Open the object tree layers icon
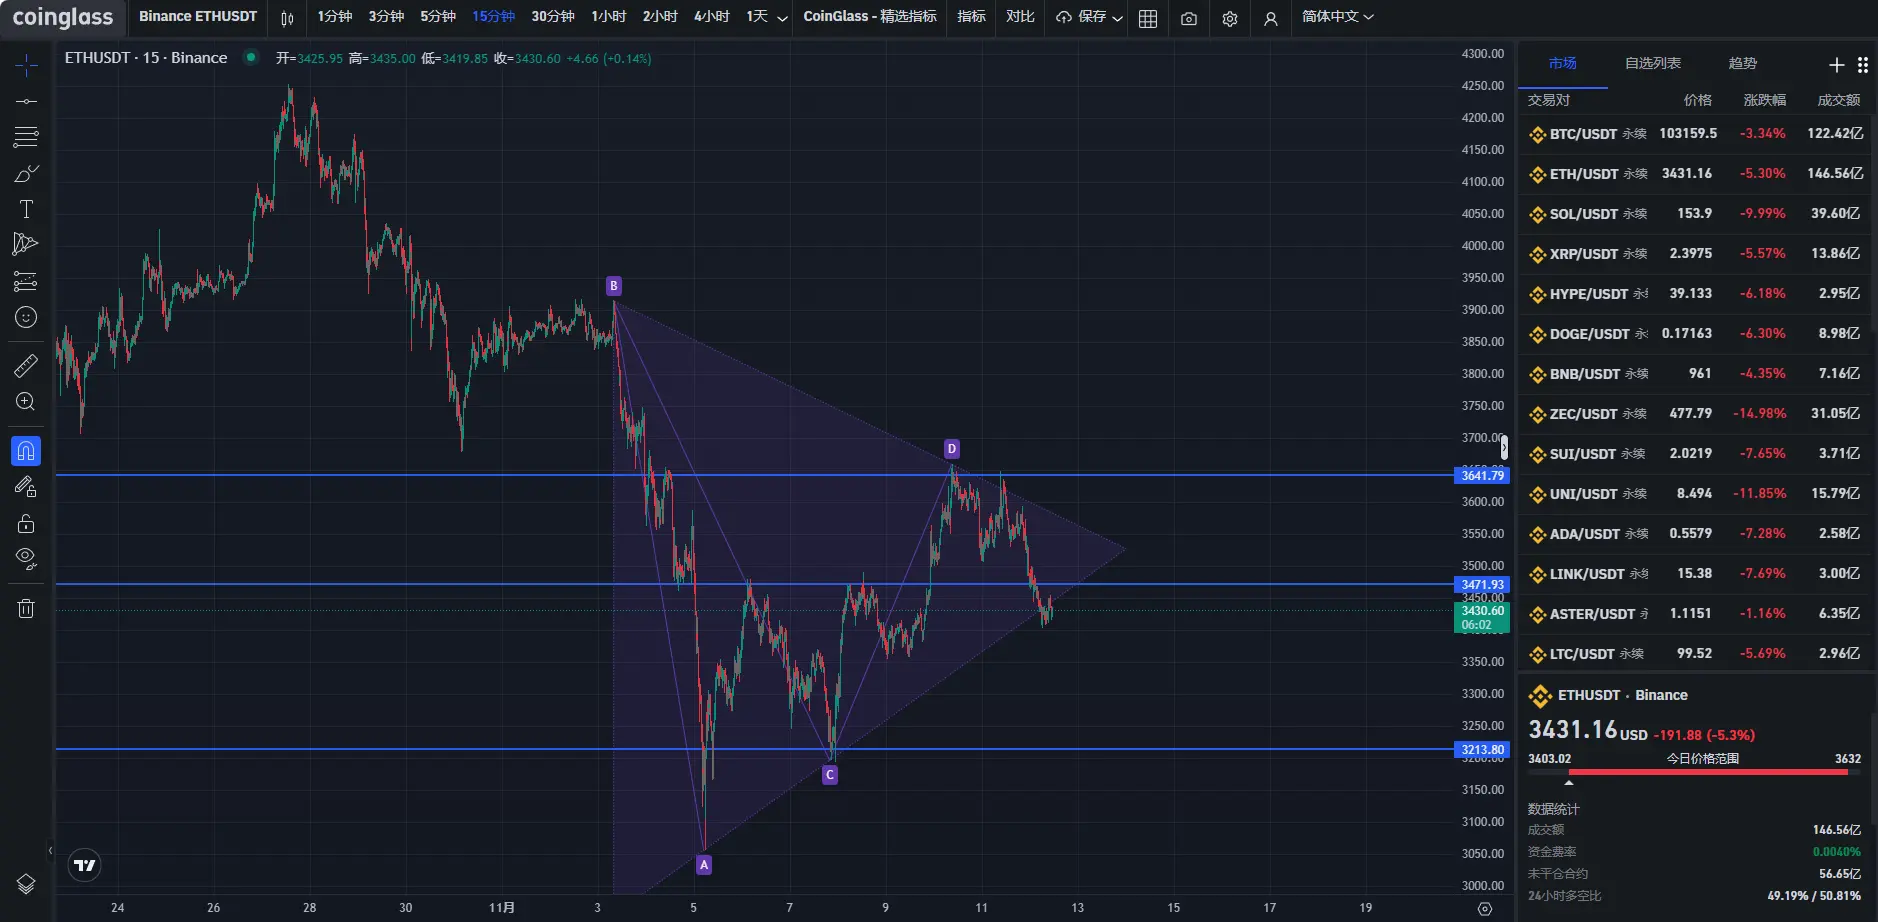 coord(26,884)
